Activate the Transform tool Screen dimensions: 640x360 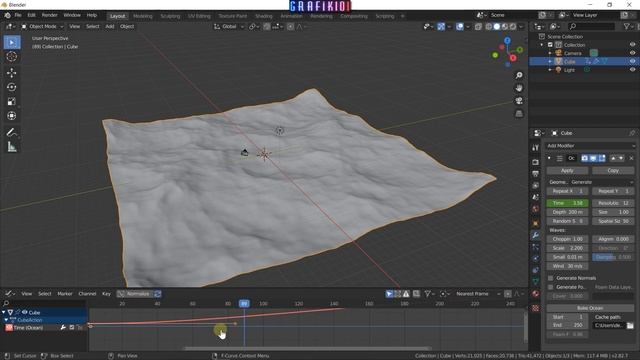pos(12,116)
